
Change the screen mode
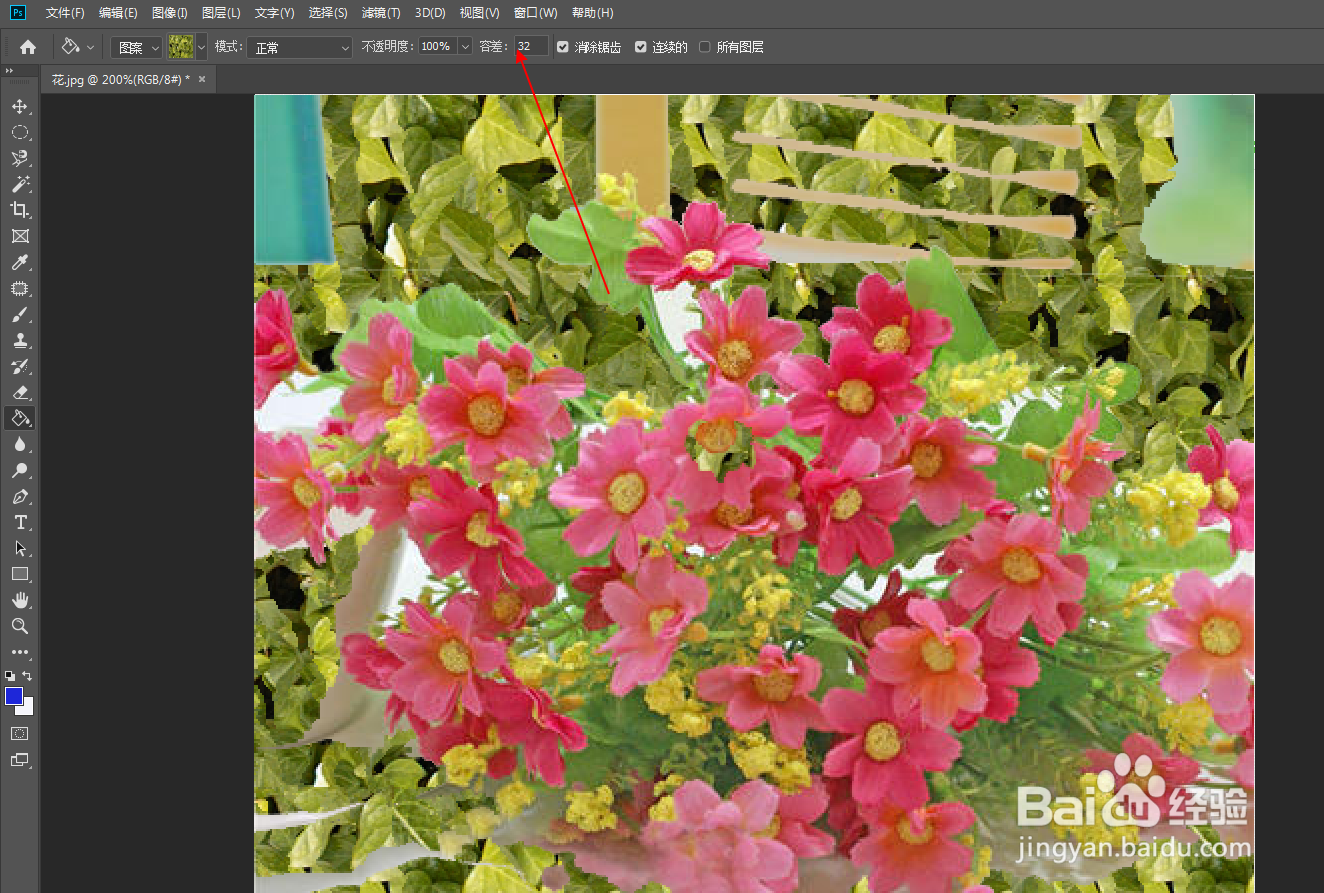[20, 759]
